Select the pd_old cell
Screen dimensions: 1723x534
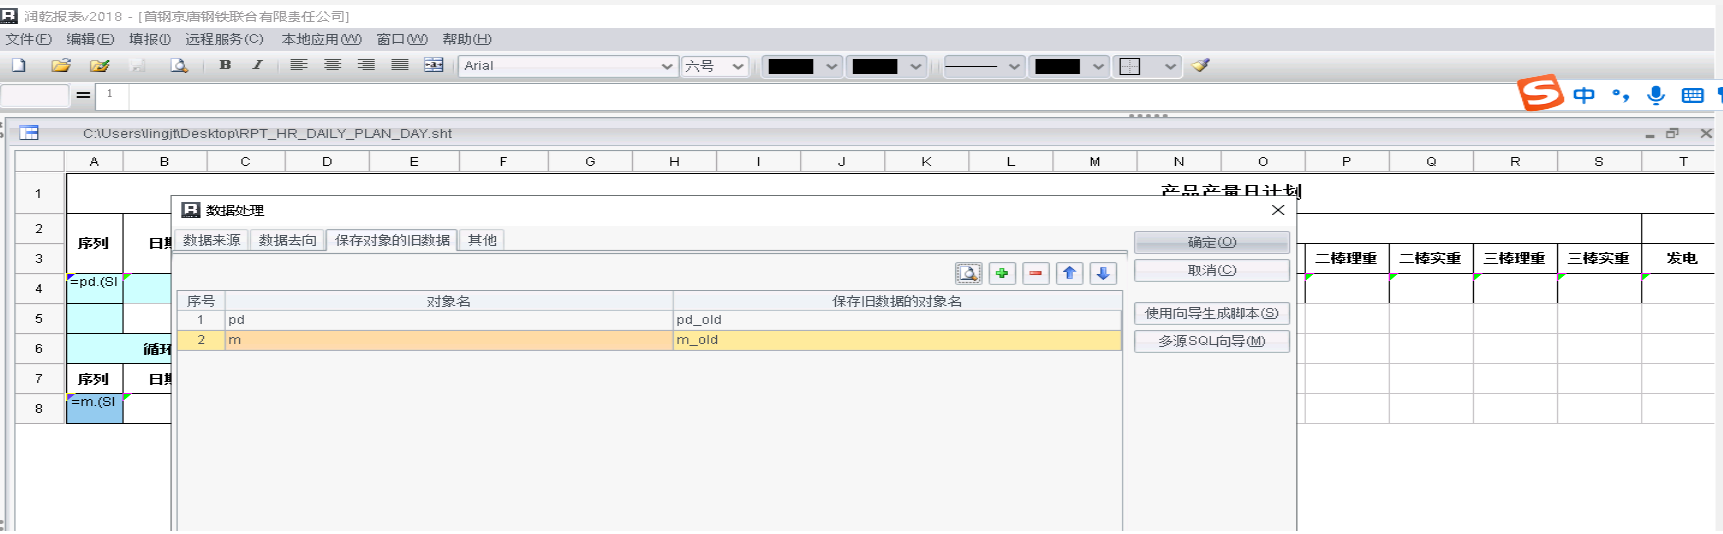pyautogui.click(x=897, y=320)
